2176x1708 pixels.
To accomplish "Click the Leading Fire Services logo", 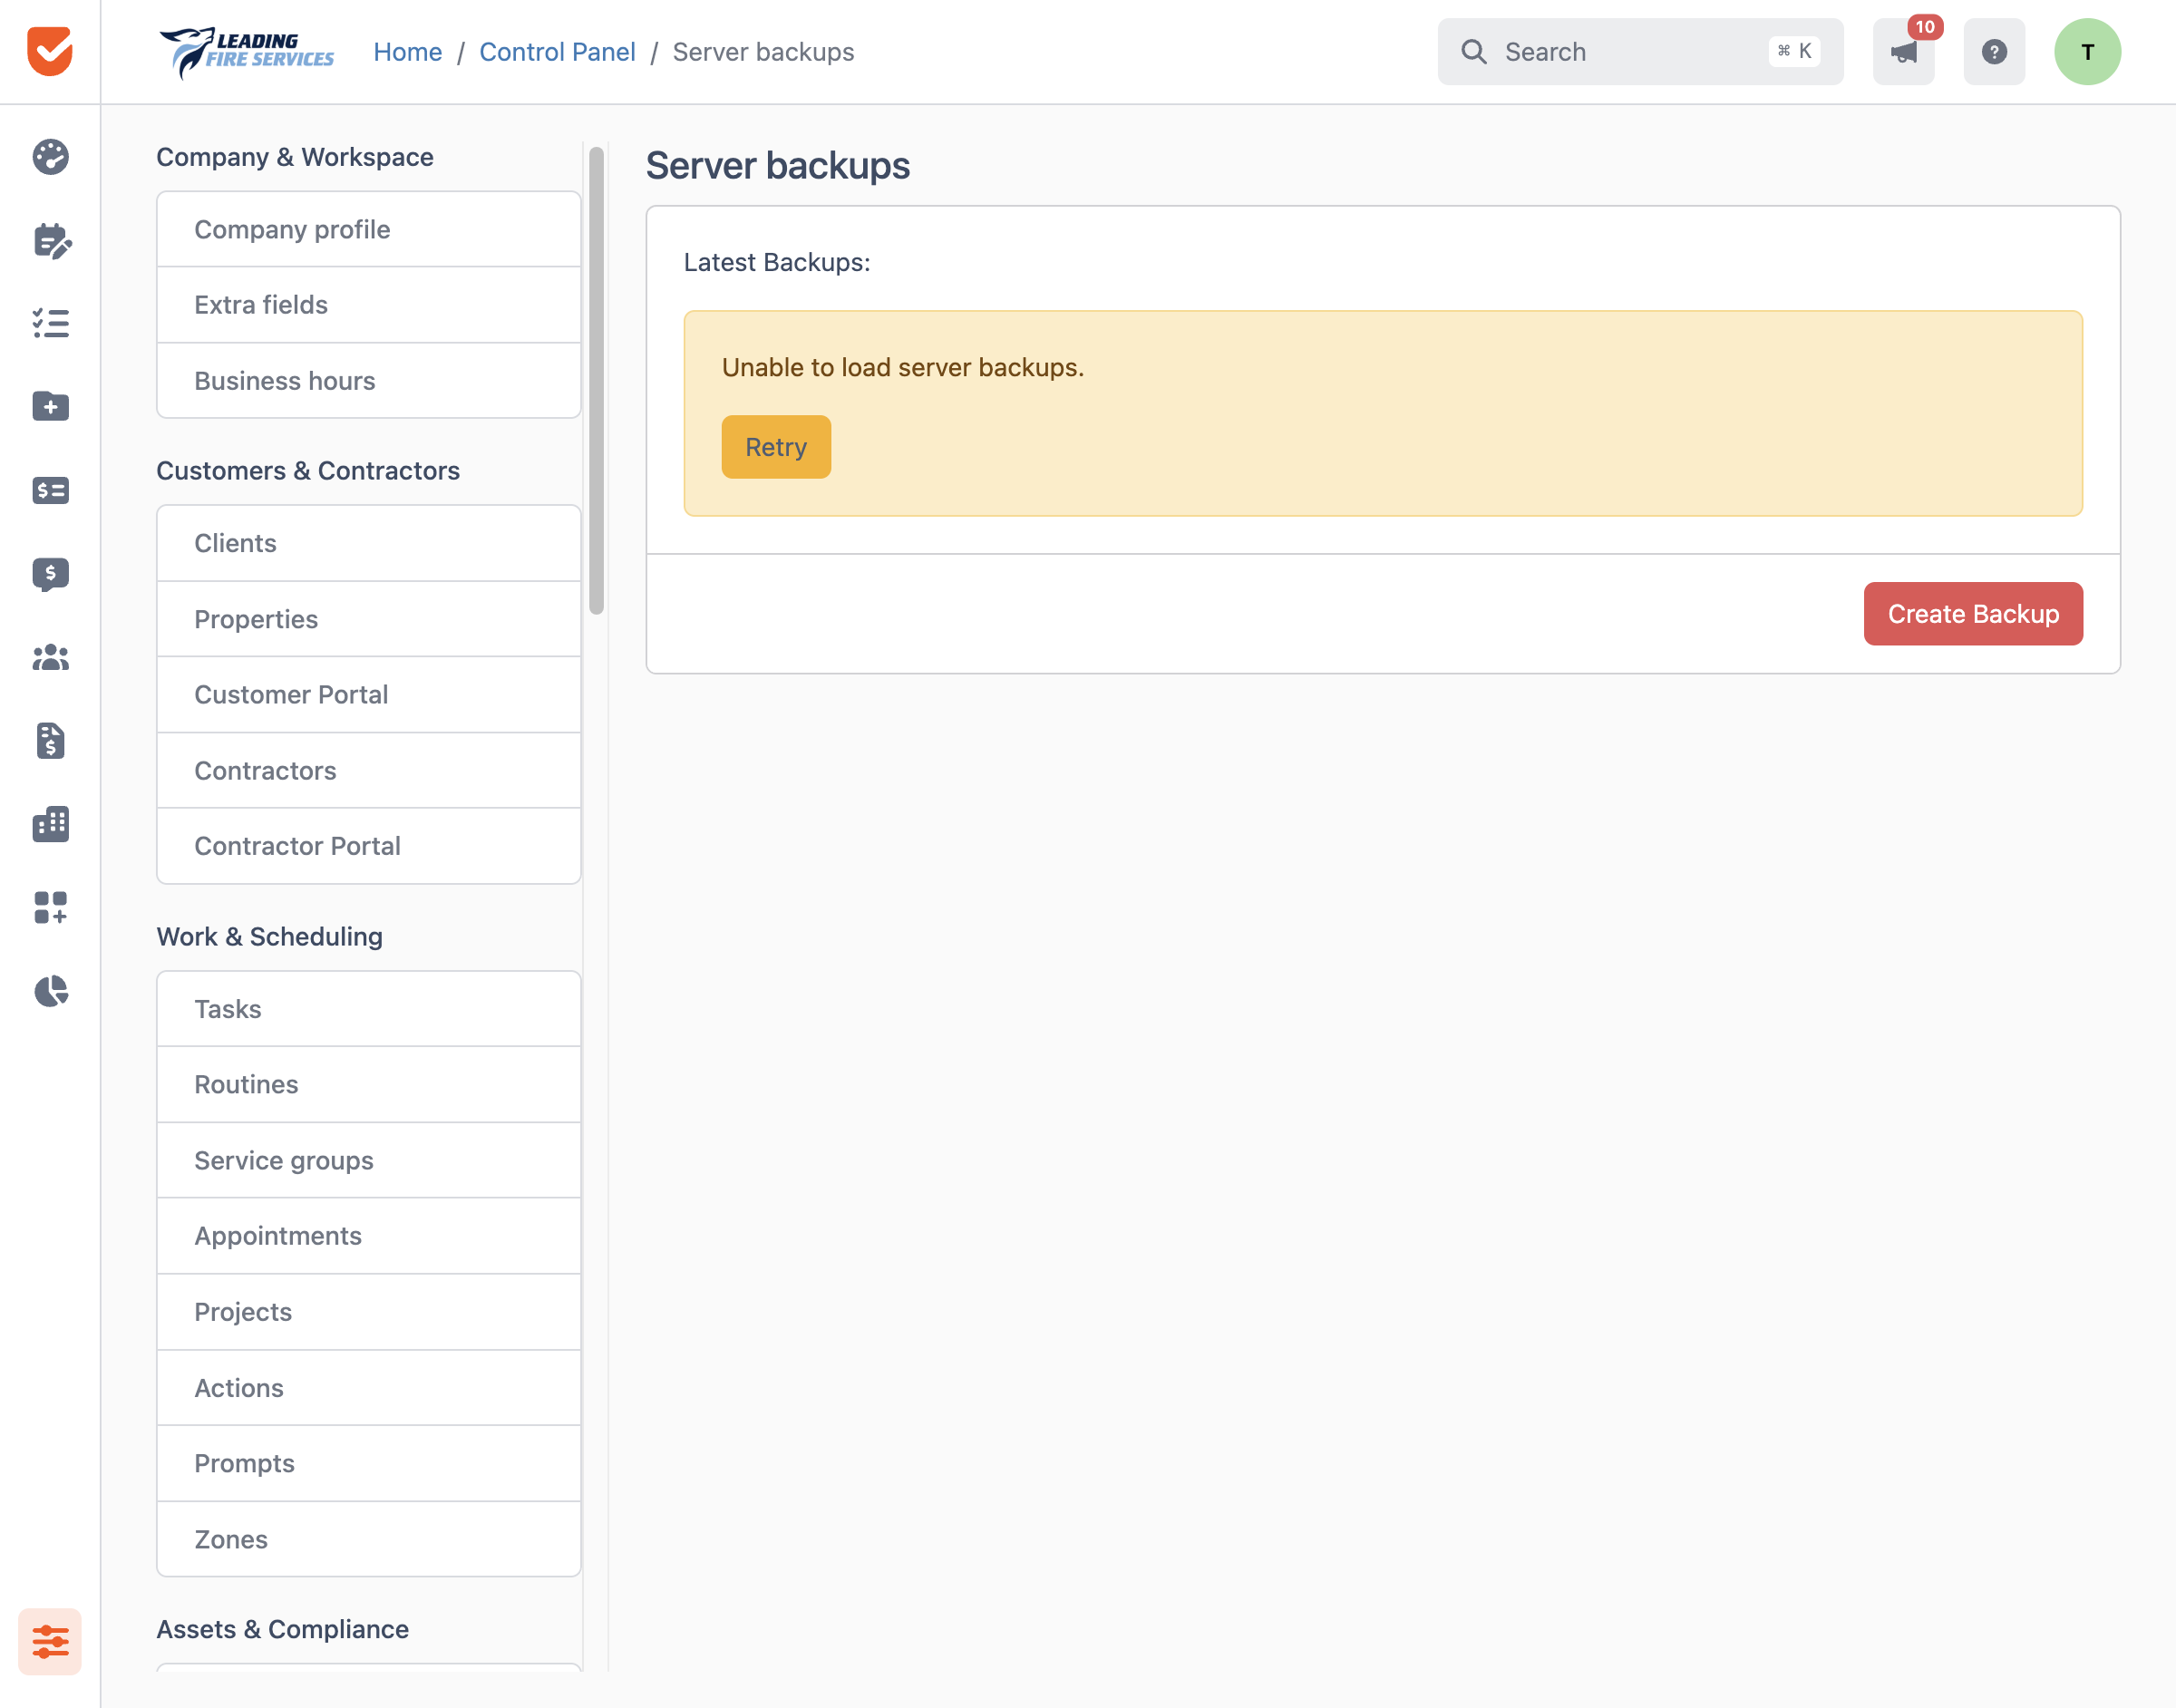I will [x=247, y=51].
